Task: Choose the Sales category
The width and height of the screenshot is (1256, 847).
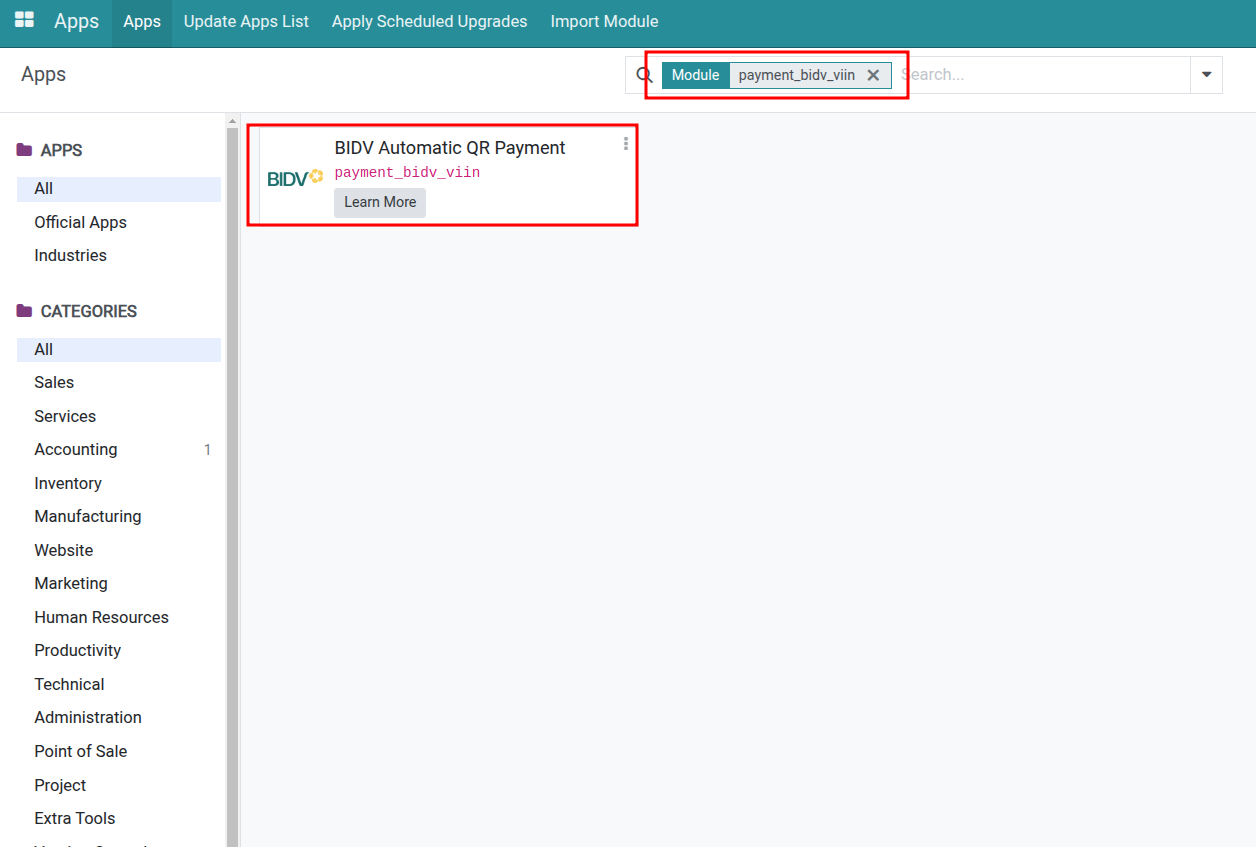Action: (x=119, y=382)
